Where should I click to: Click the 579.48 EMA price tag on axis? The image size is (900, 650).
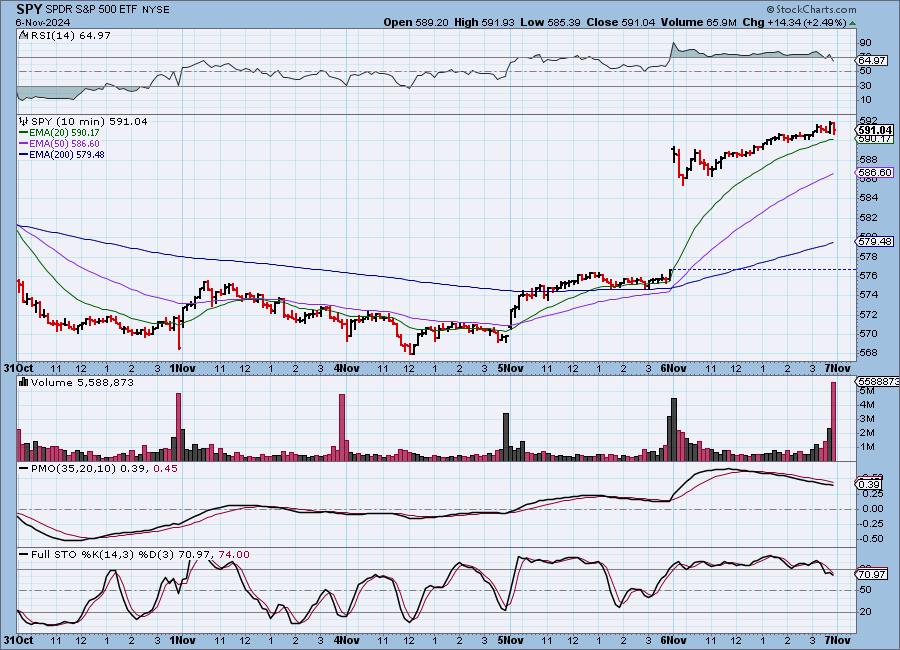pos(875,241)
